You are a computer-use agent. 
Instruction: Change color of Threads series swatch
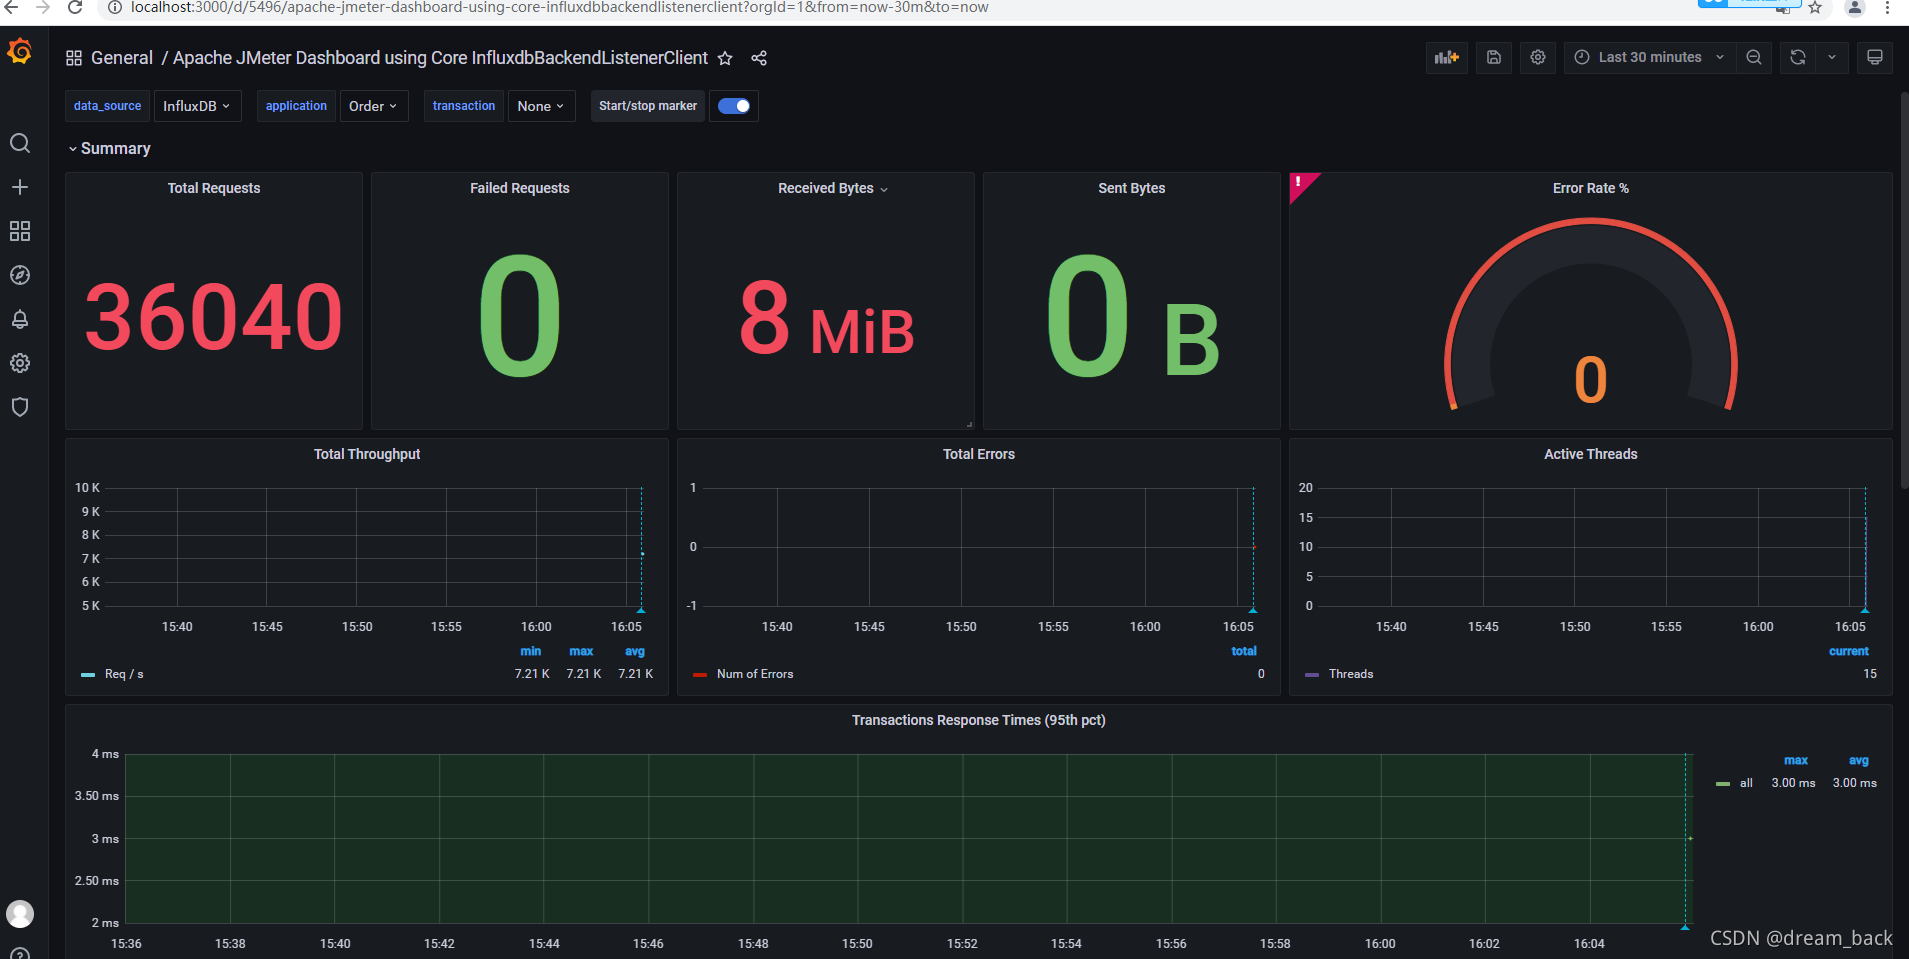tap(1312, 675)
